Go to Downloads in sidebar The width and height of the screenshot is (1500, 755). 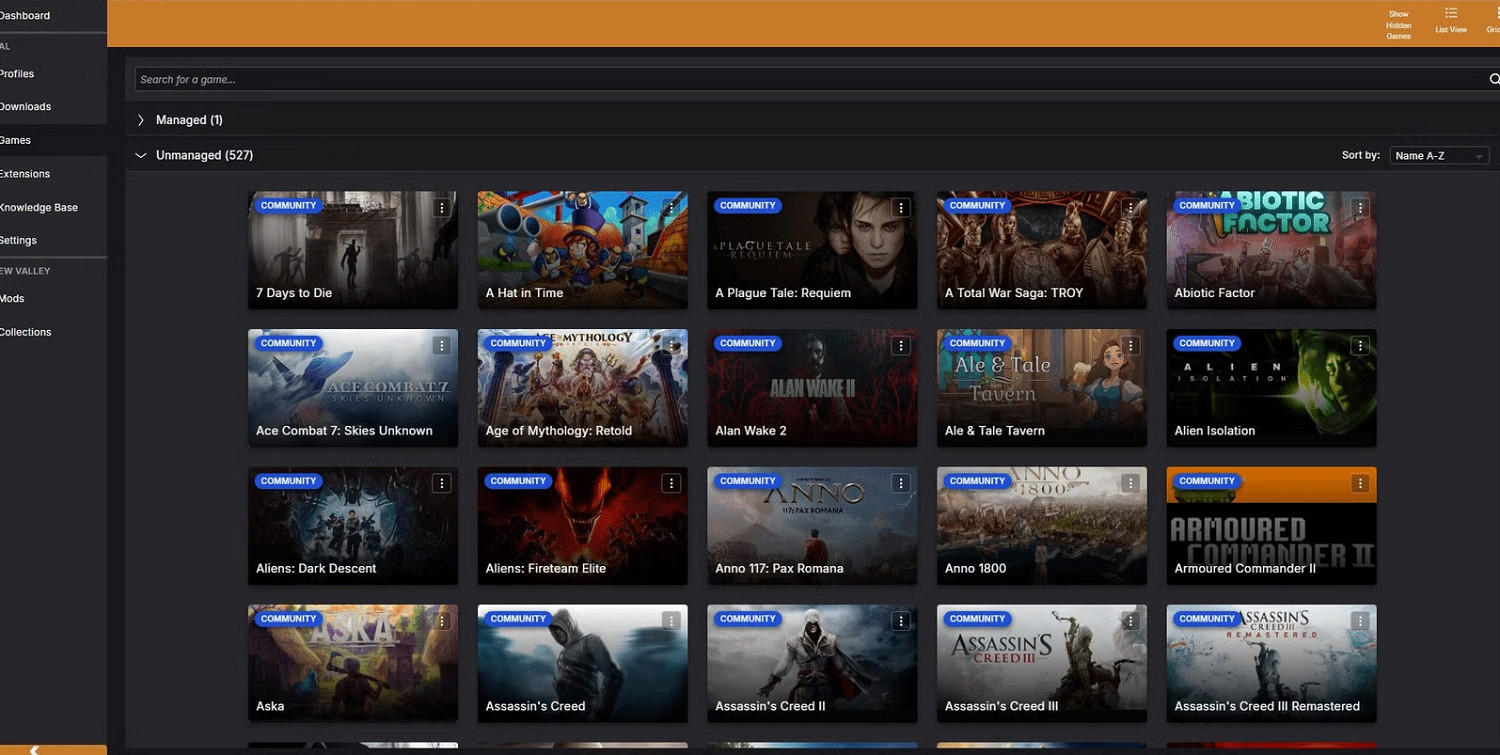pos(26,107)
